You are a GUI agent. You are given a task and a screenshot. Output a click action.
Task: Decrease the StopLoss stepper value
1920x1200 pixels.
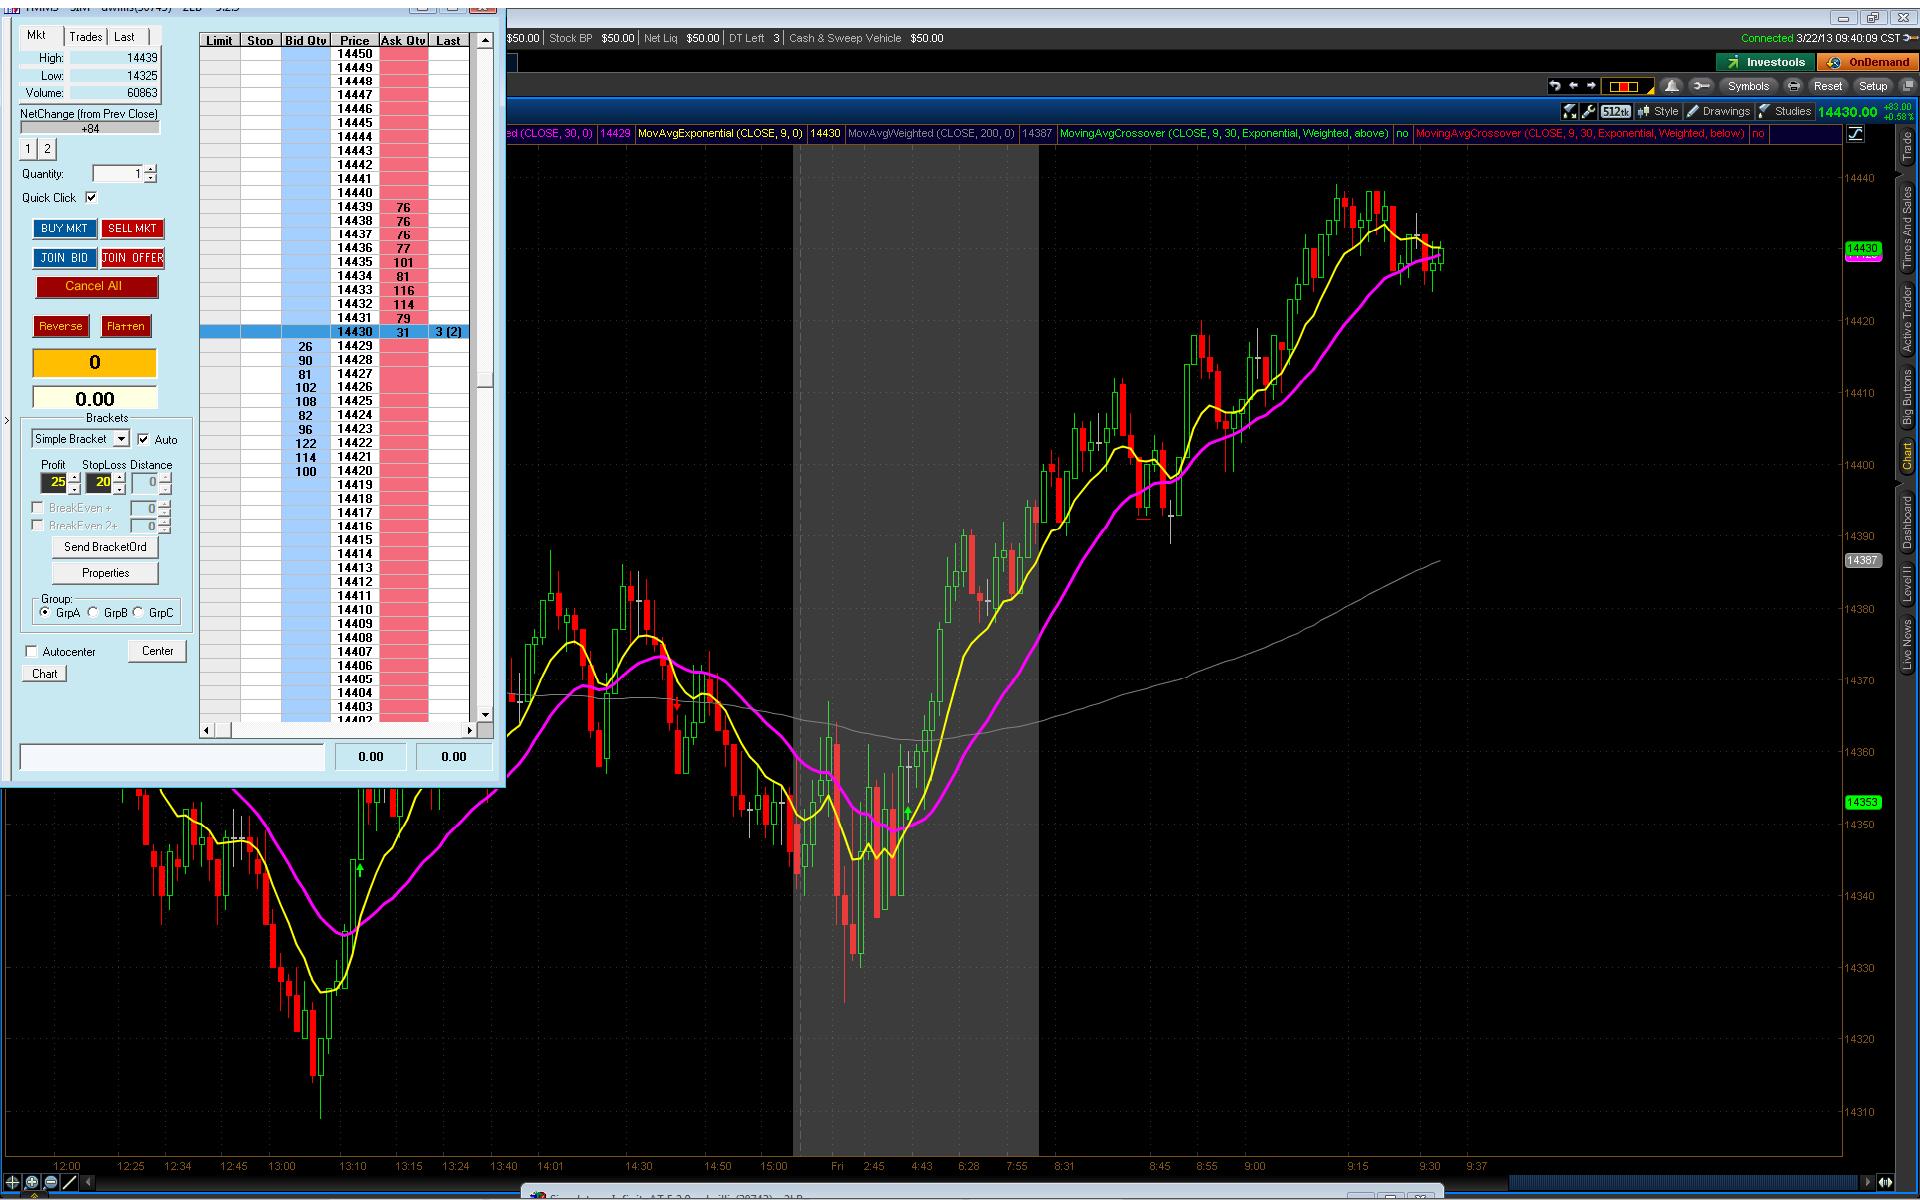coord(119,489)
